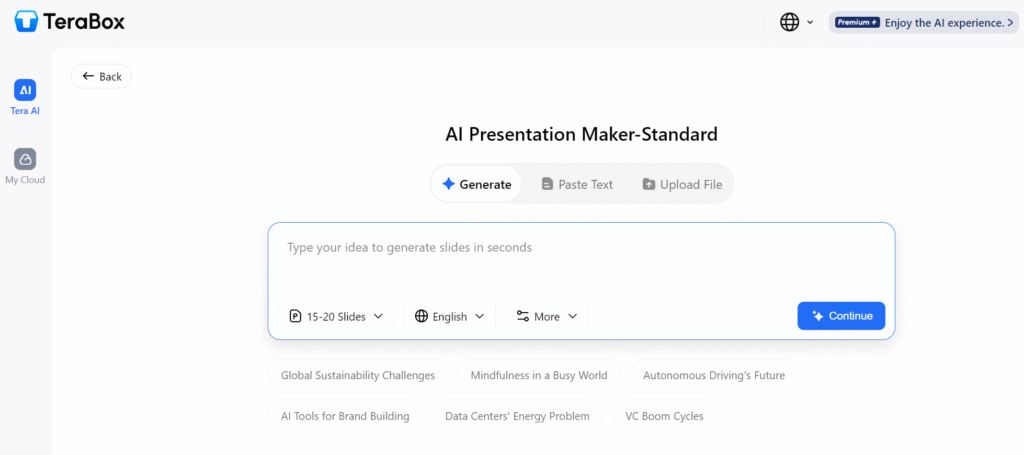Open the 15-20 Slides dropdown
1024x455 pixels.
336,316
